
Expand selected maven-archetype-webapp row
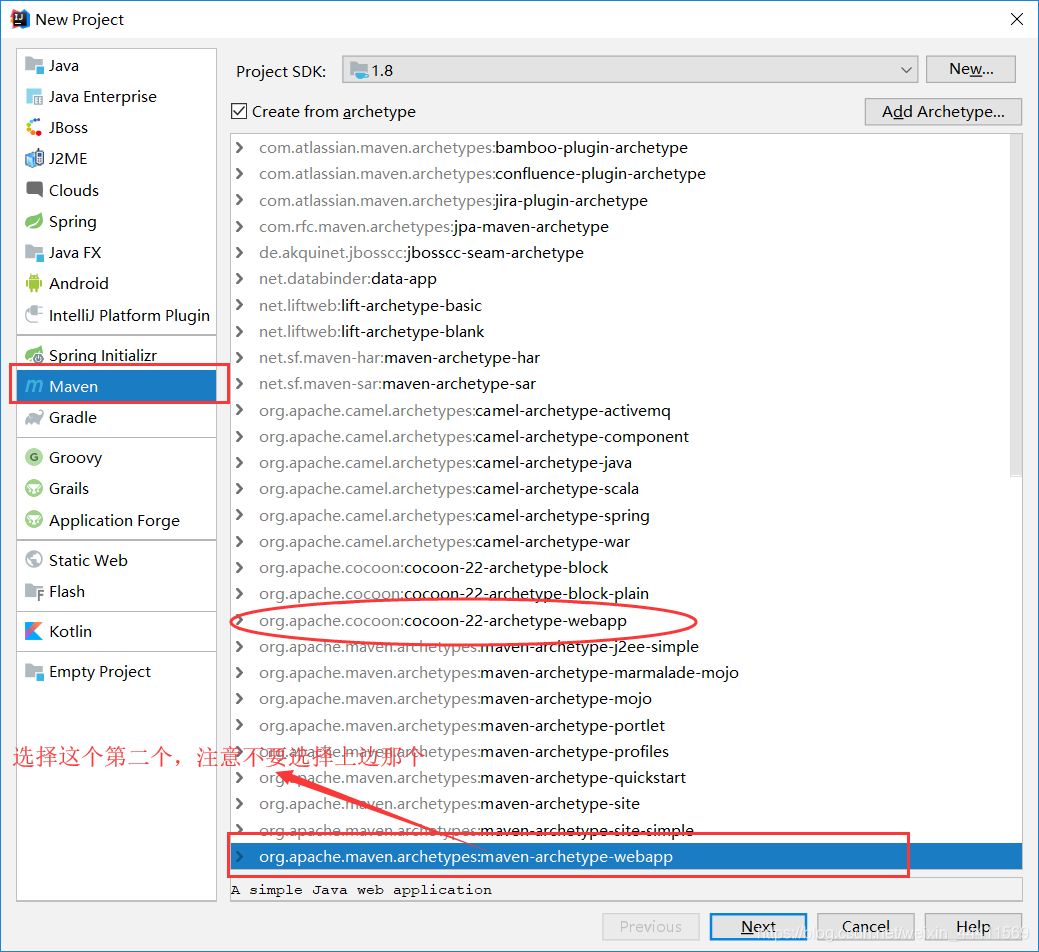click(240, 857)
